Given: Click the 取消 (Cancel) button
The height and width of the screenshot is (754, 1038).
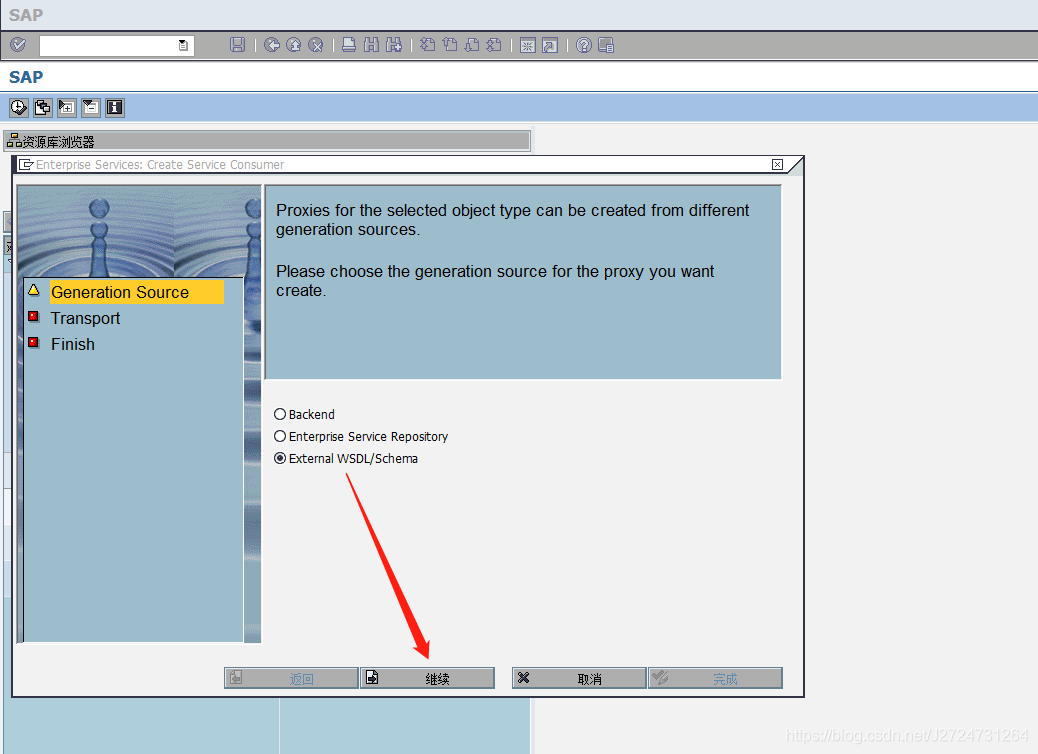Looking at the screenshot, I should (579, 678).
